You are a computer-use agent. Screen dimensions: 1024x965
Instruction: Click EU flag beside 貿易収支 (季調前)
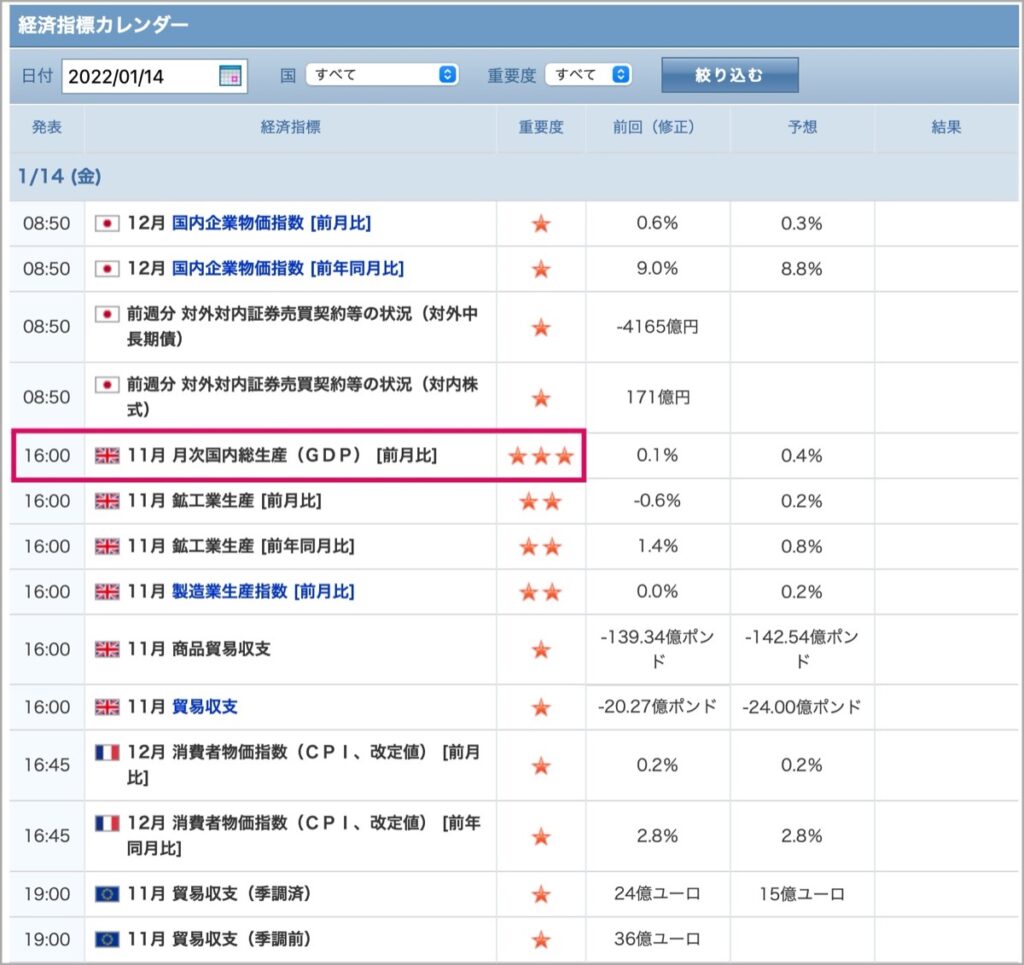107,939
